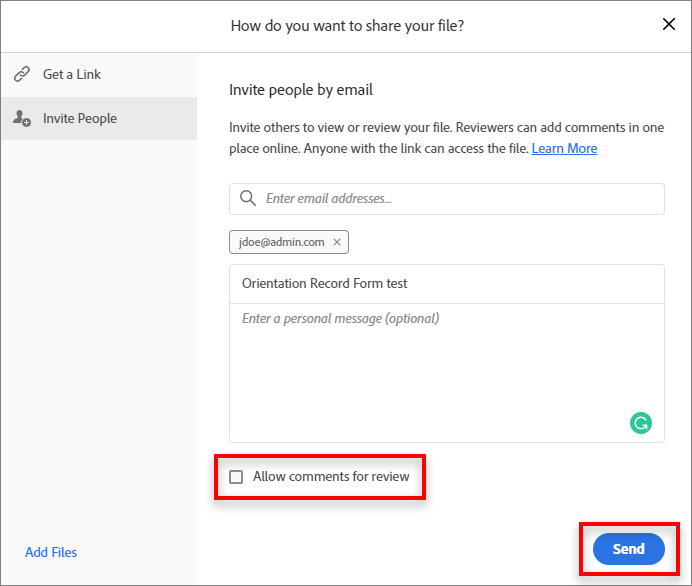Open the Learn More link

tap(564, 149)
